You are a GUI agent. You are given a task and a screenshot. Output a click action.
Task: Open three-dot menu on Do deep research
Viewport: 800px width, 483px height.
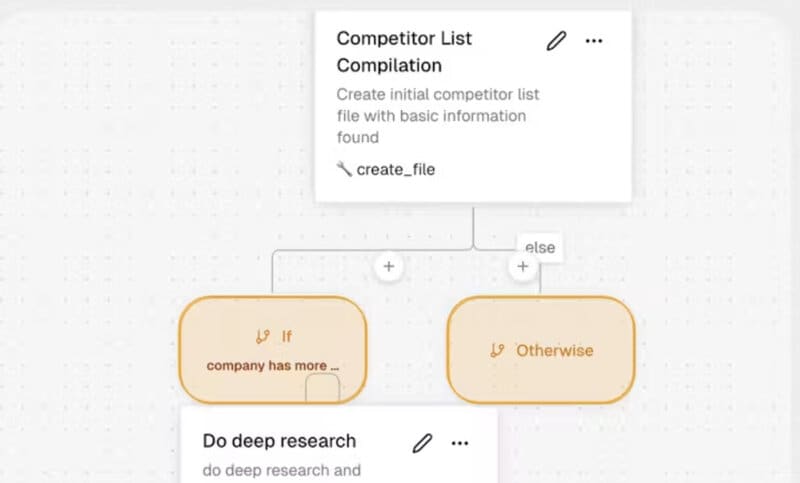click(460, 443)
